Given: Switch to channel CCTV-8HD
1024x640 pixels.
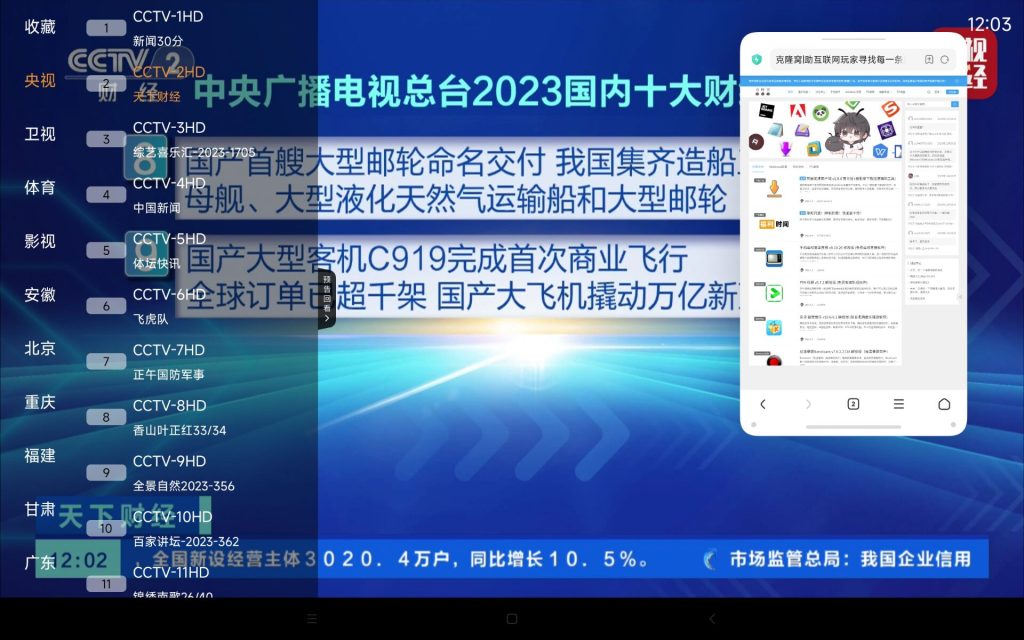Looking at the screenshot, I should [169, 405].
